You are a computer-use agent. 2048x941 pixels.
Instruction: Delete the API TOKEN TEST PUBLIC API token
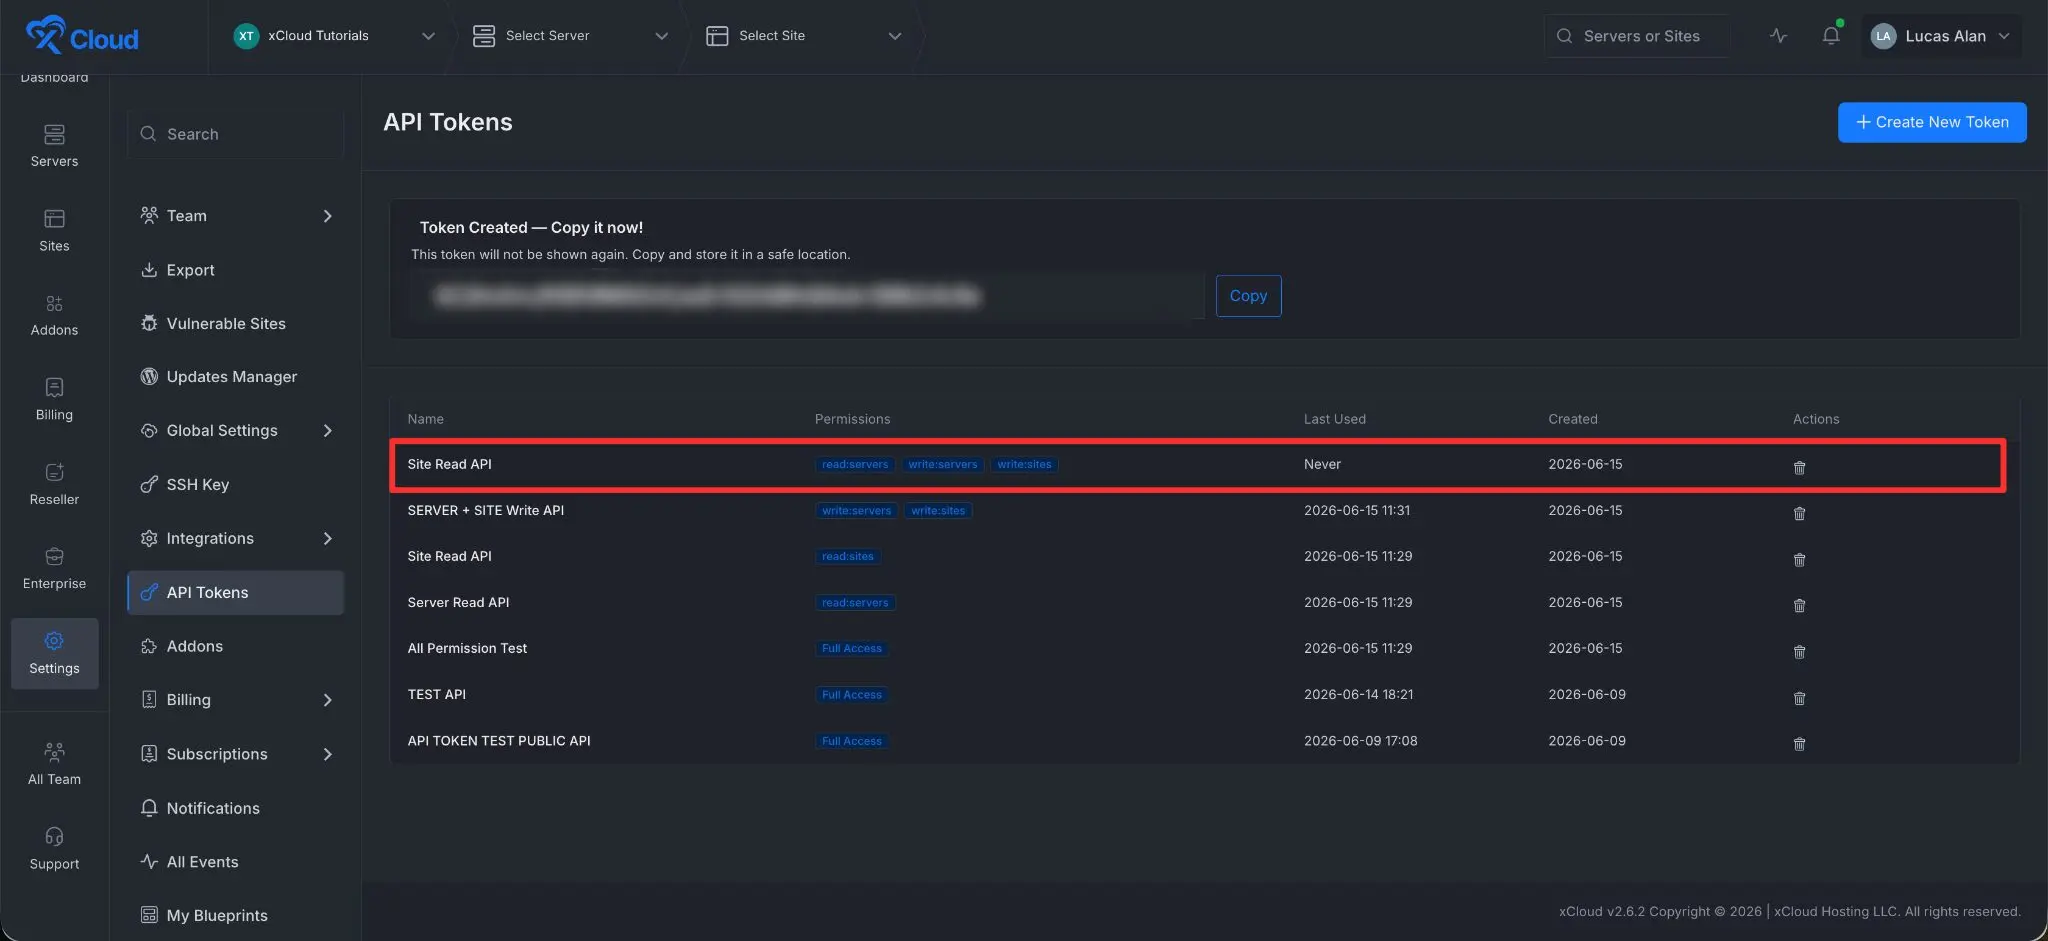pos(1799,744)
